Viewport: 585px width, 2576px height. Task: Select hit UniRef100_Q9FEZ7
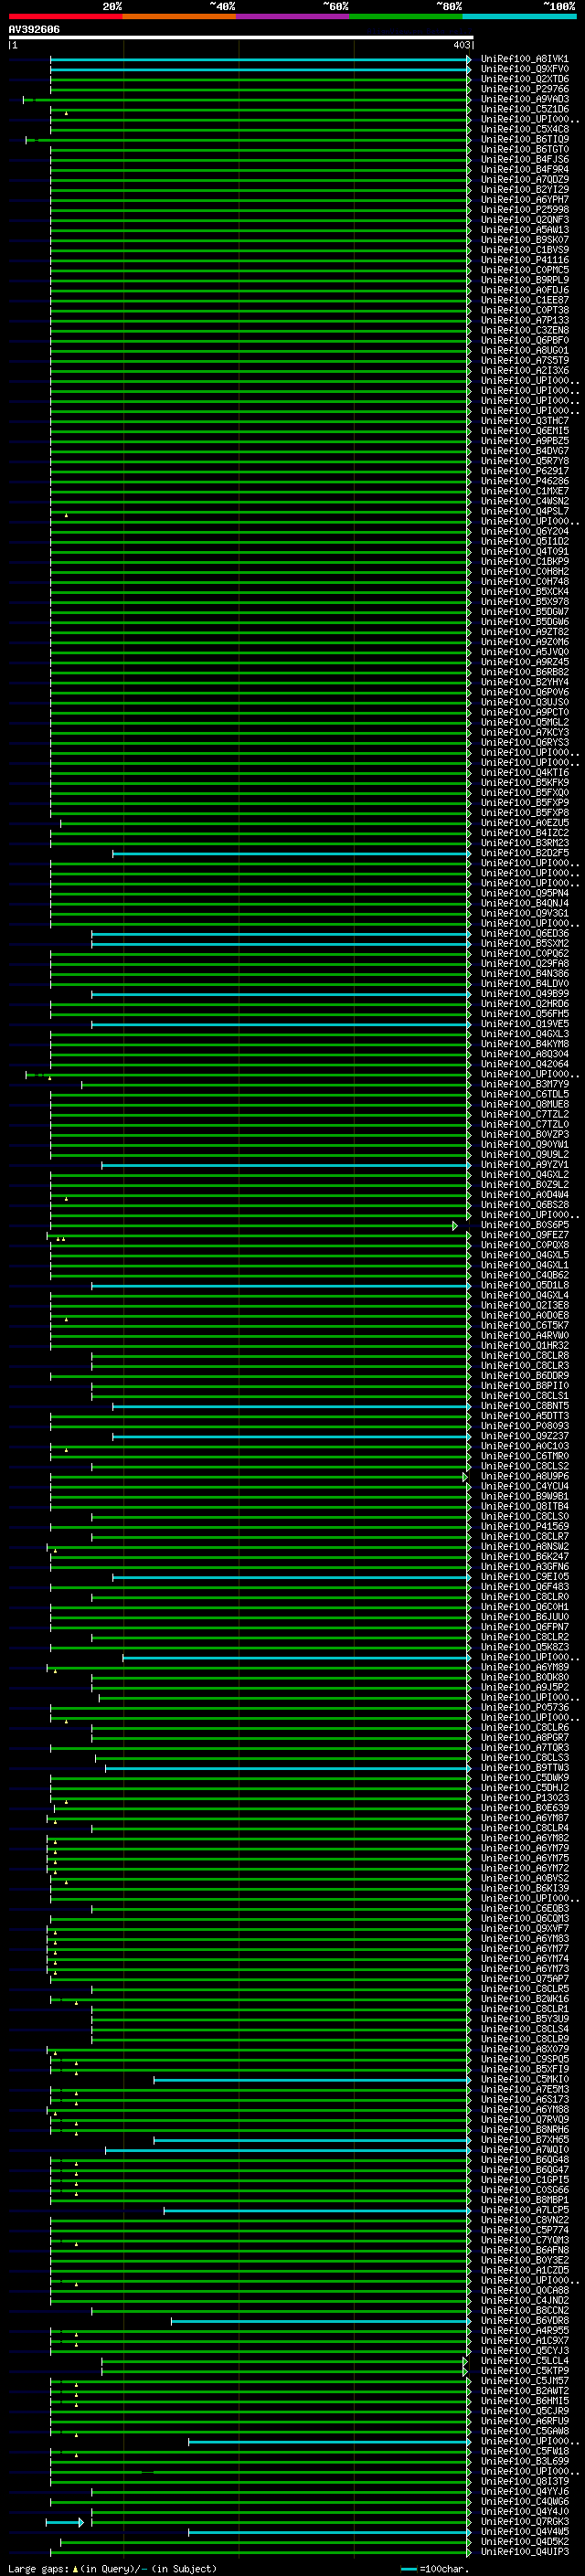524,1235
